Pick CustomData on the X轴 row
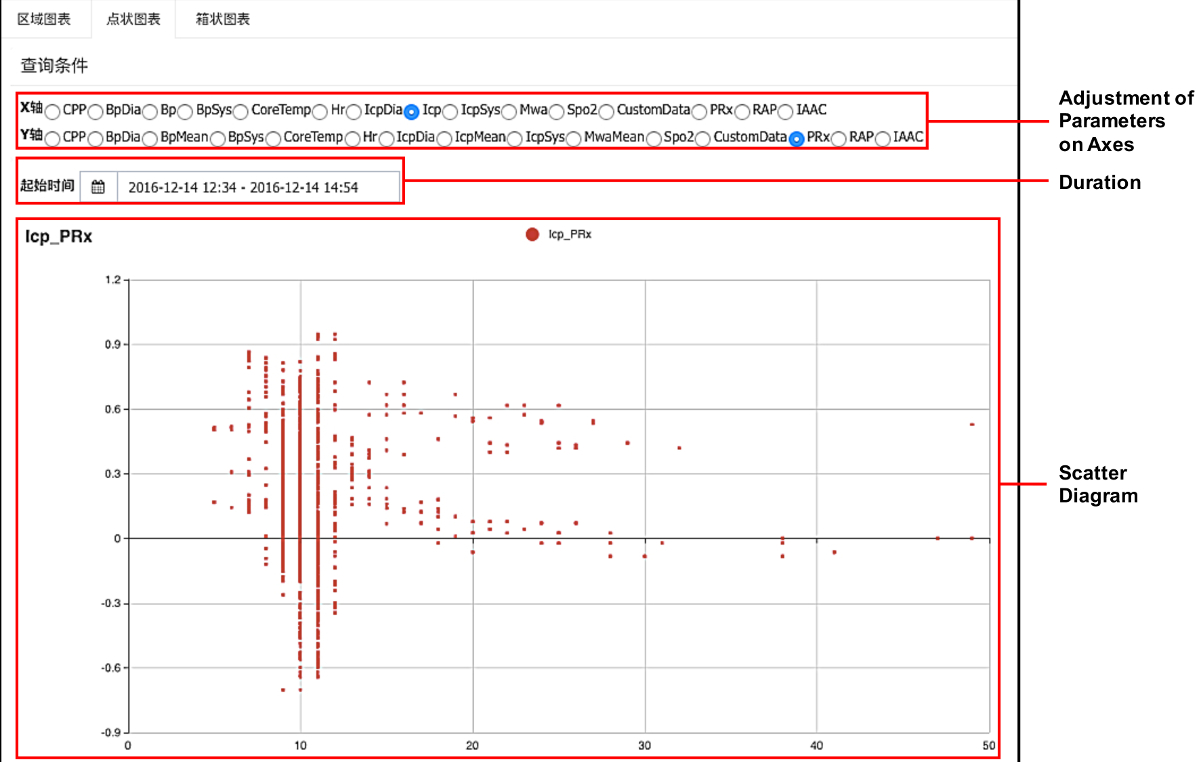Image resolution: width=1200 pixels, height=762 pixels. [606, 111]
